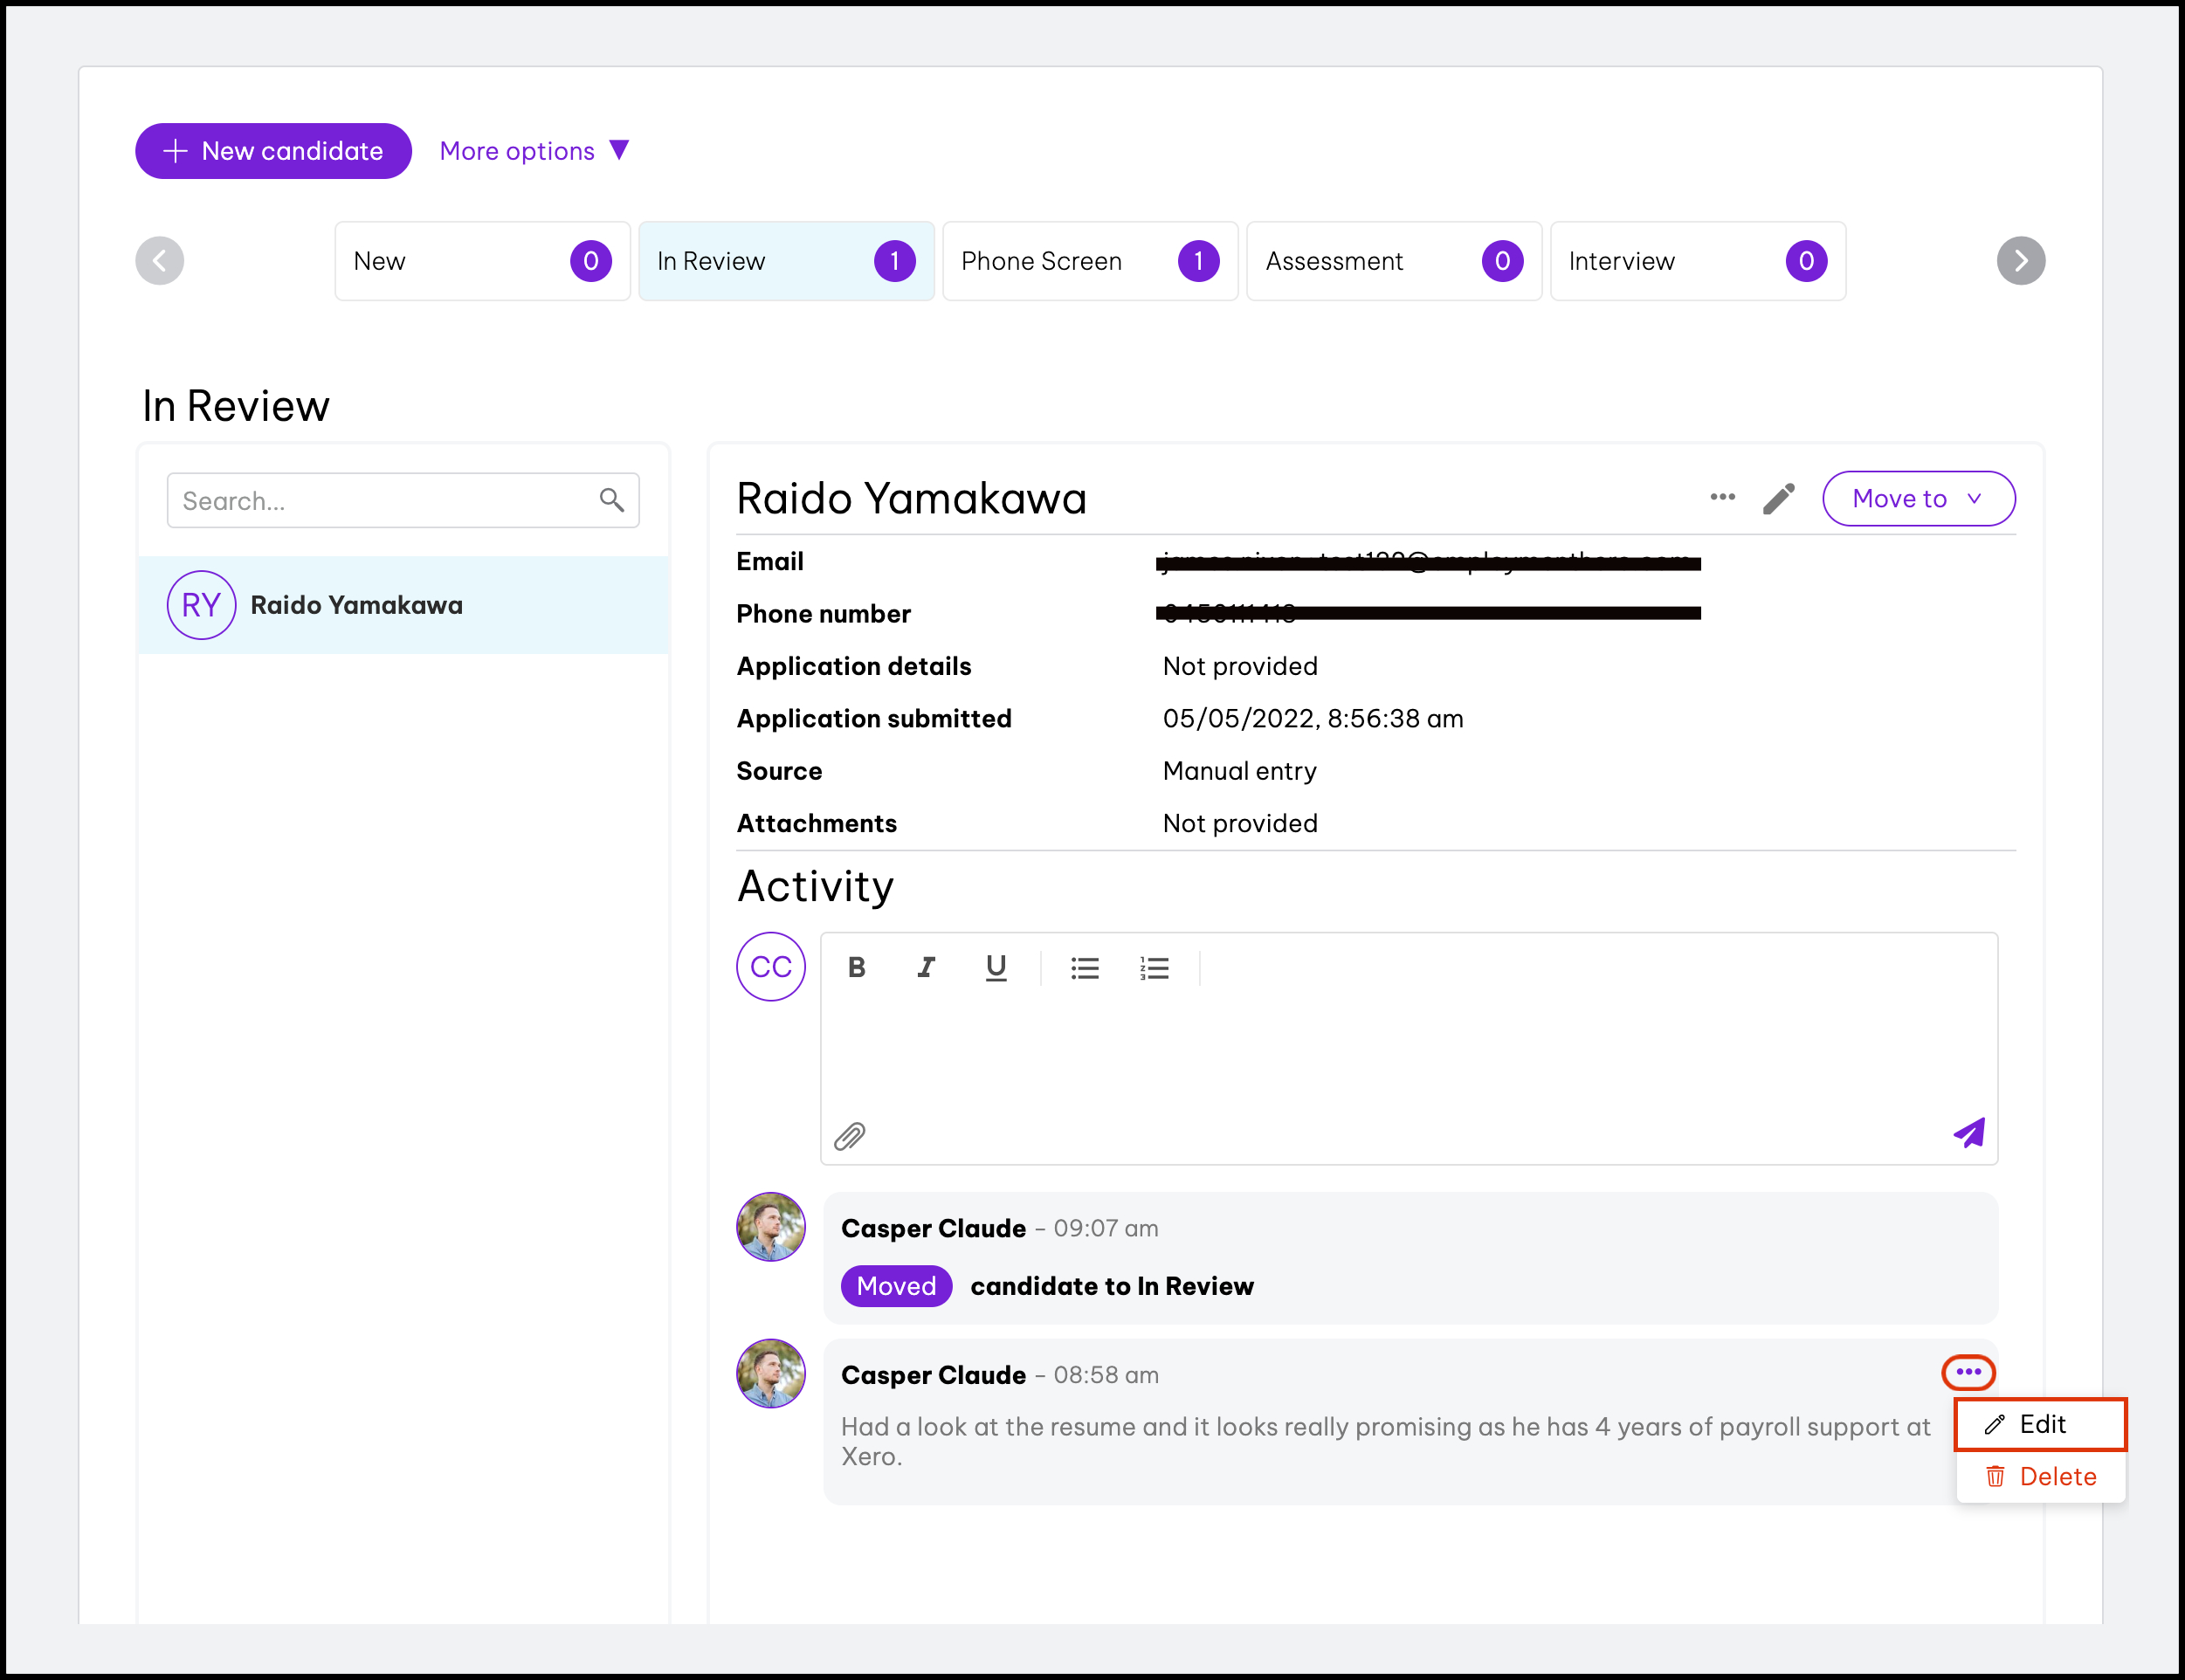
Task: Insert a bulleted list
Action: click(1084, 967)
